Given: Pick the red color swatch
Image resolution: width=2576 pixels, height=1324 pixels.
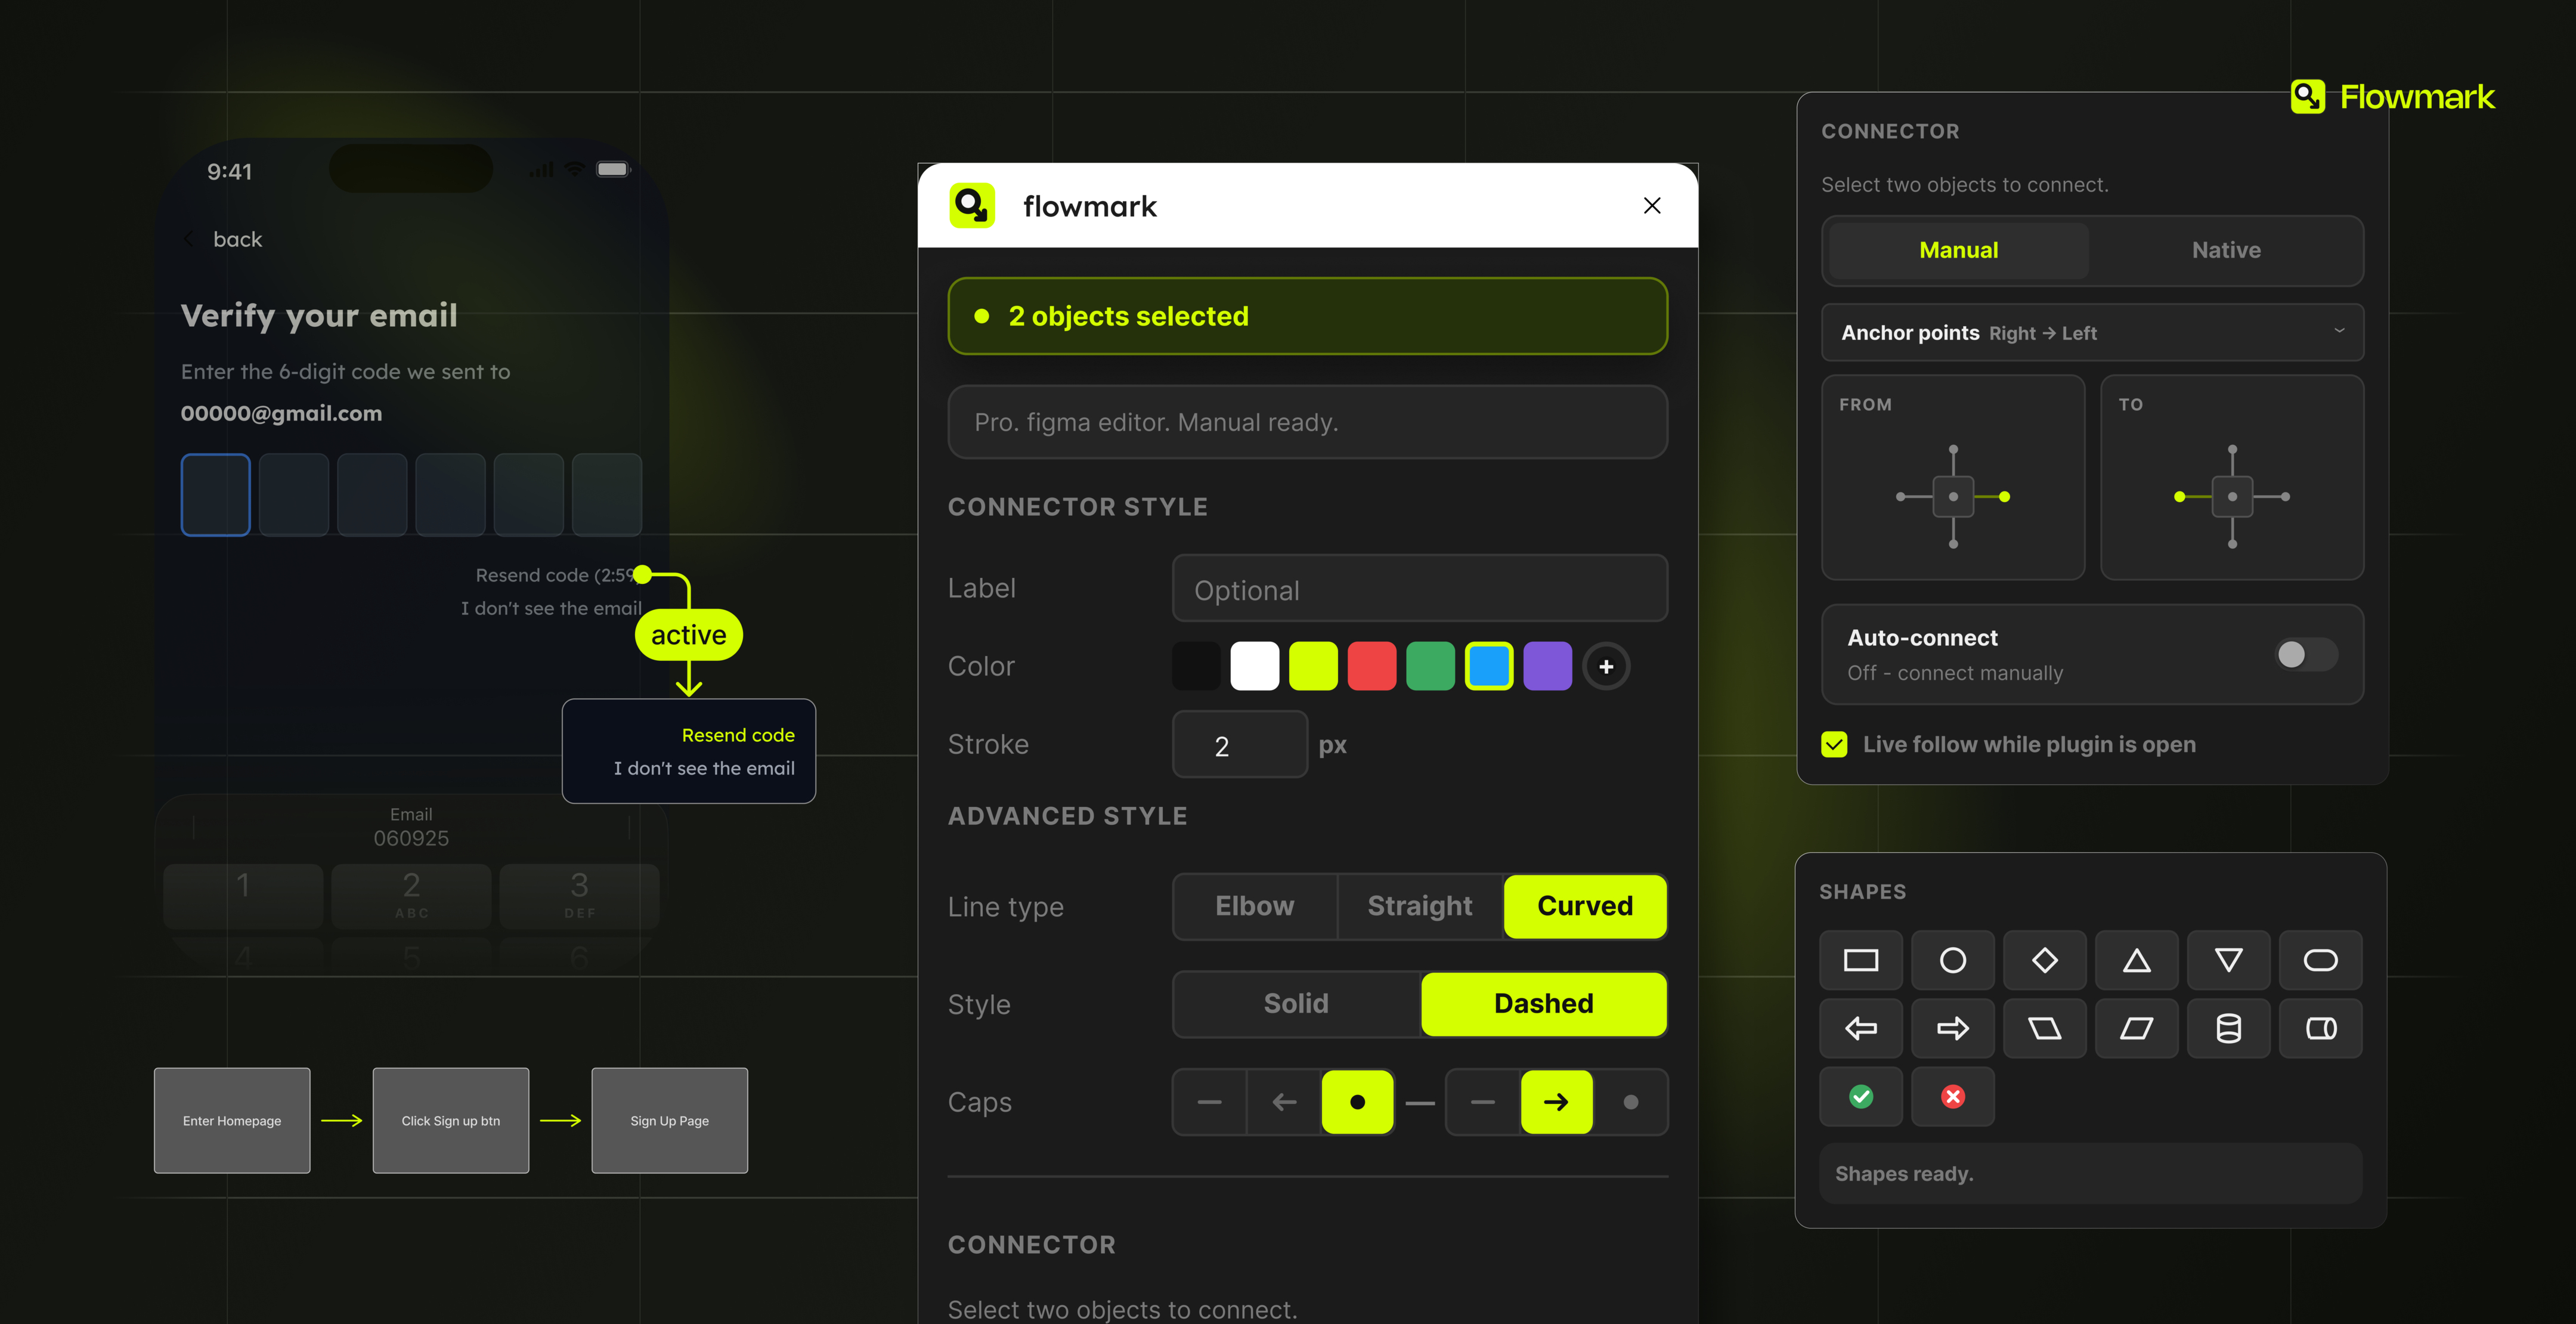Looking at the screenshot, I should (1372, 667).
